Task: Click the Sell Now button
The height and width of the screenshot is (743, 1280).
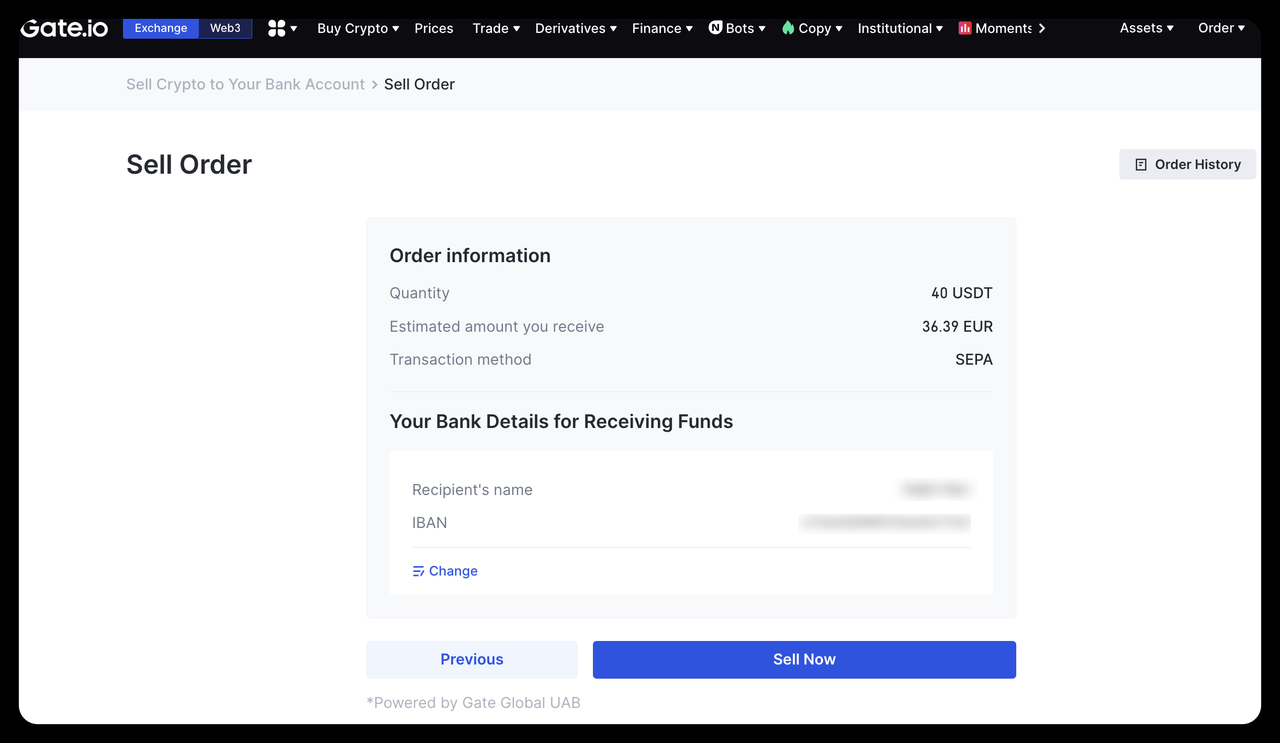Action: (x=804, y=659)
